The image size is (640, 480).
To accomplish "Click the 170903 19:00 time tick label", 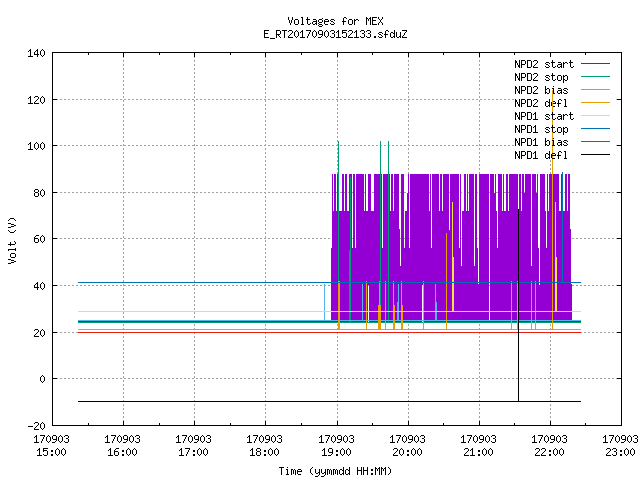I will pyautogui.click(x=336, y=446).
